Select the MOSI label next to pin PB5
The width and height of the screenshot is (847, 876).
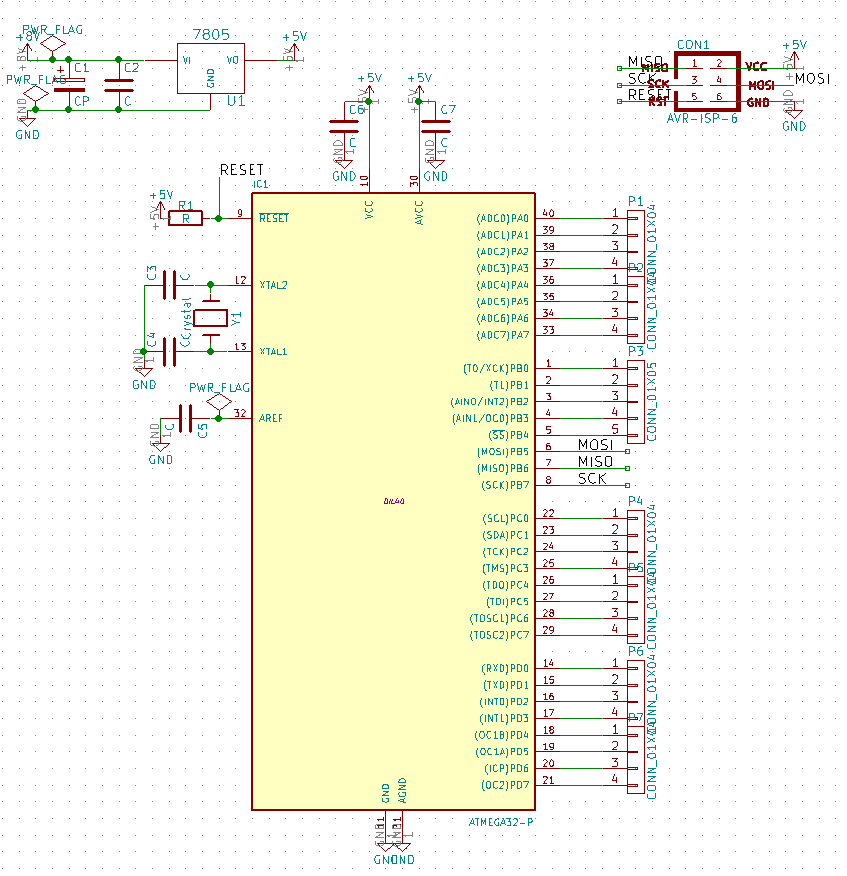[x=596, y=445]
